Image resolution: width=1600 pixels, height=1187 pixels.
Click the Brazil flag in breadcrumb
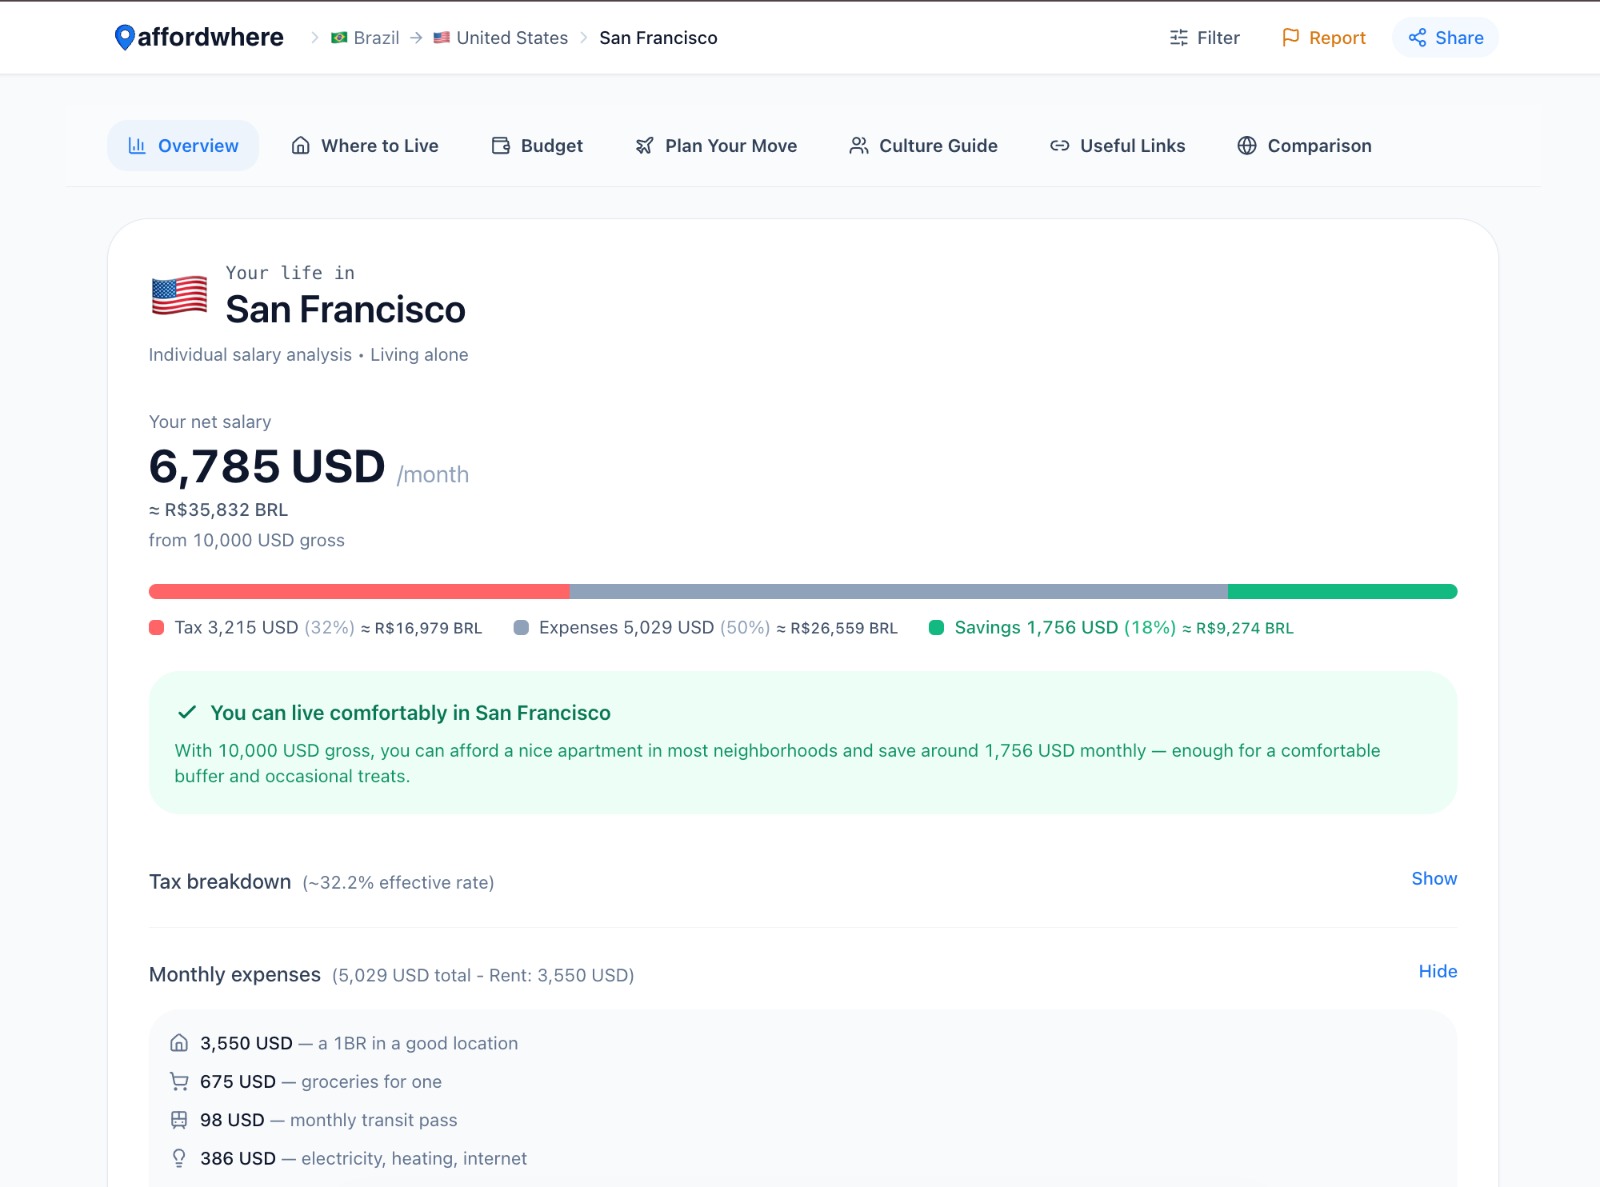tap(339, 38)
